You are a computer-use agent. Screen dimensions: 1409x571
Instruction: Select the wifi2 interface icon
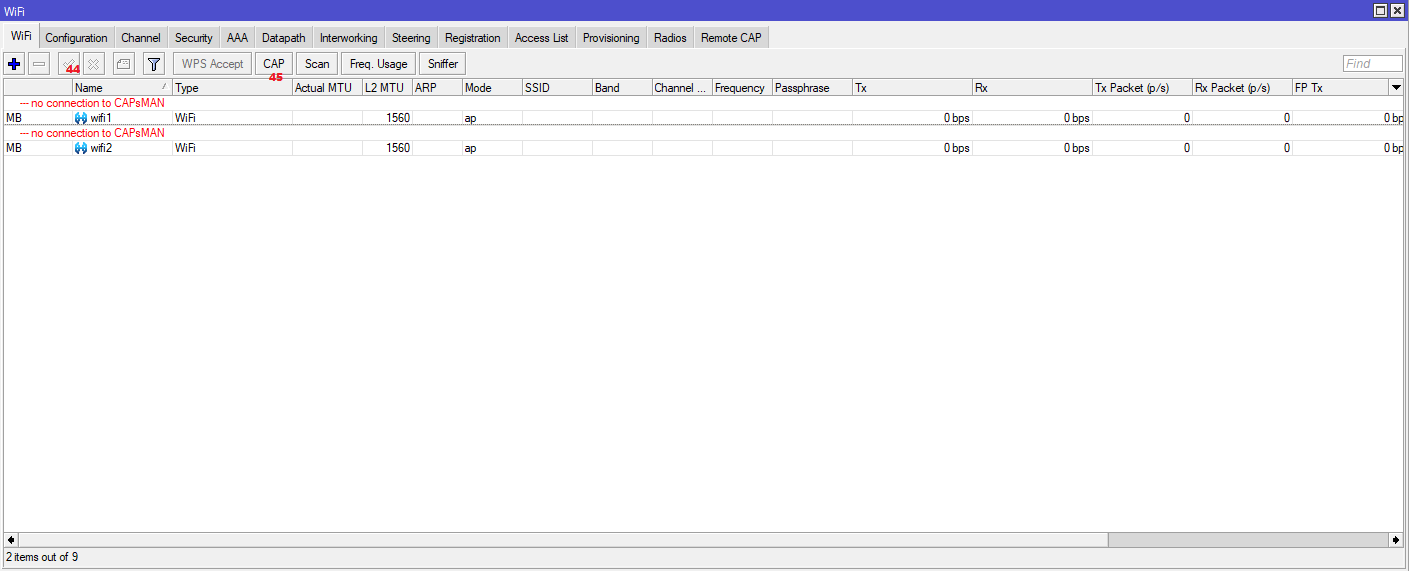click(x=81, y=148)
